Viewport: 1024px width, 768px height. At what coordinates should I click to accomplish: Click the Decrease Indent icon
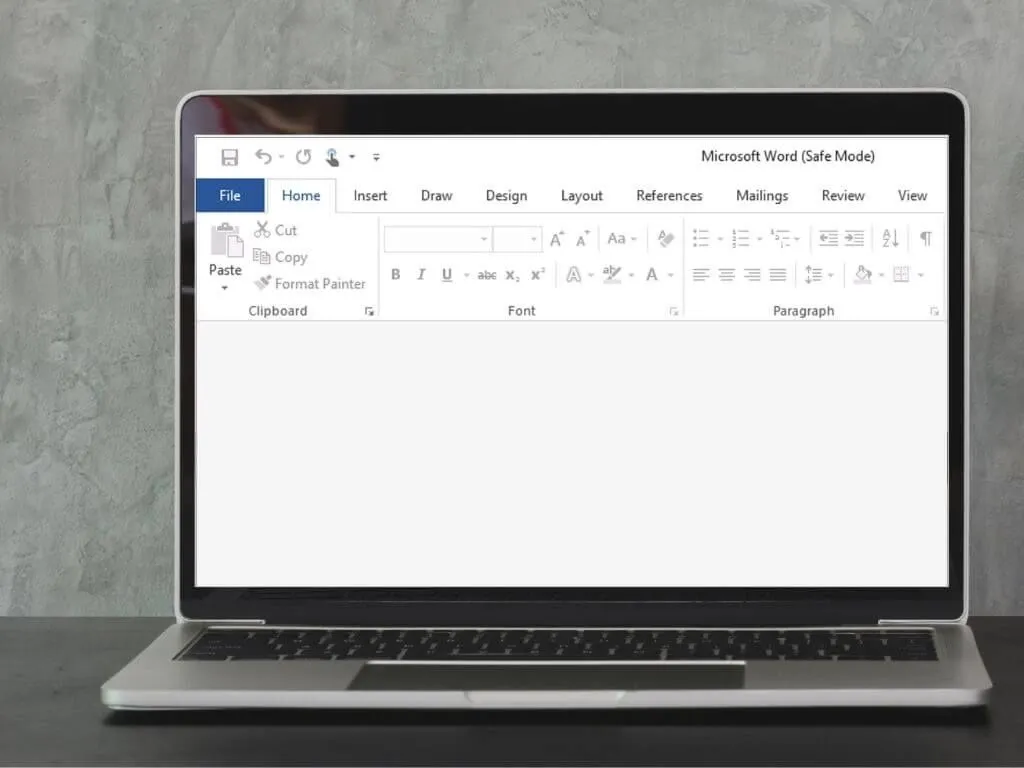tap(829, 238)
